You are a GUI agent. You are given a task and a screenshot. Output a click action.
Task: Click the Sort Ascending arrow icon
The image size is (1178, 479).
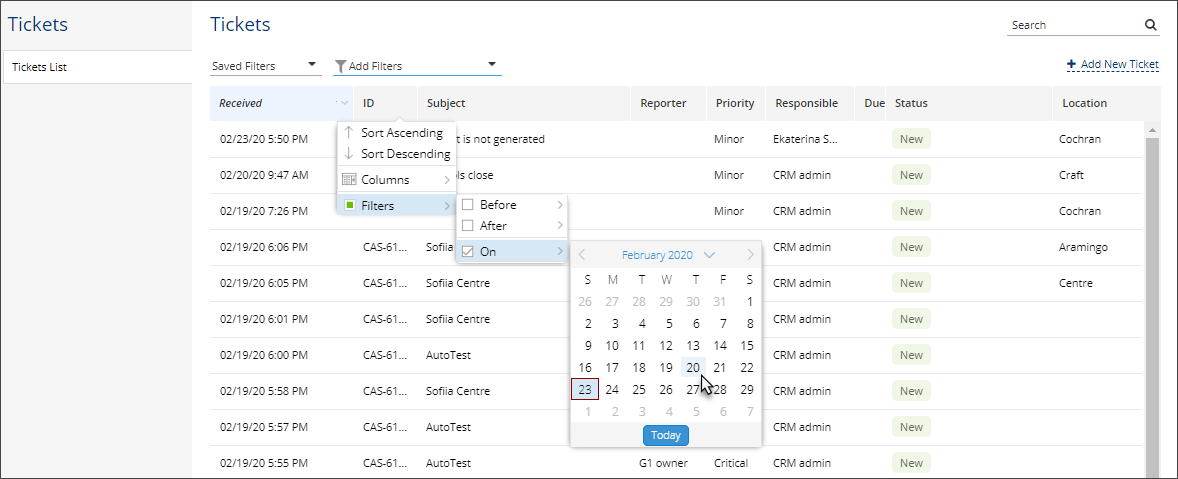coord(349,132)
